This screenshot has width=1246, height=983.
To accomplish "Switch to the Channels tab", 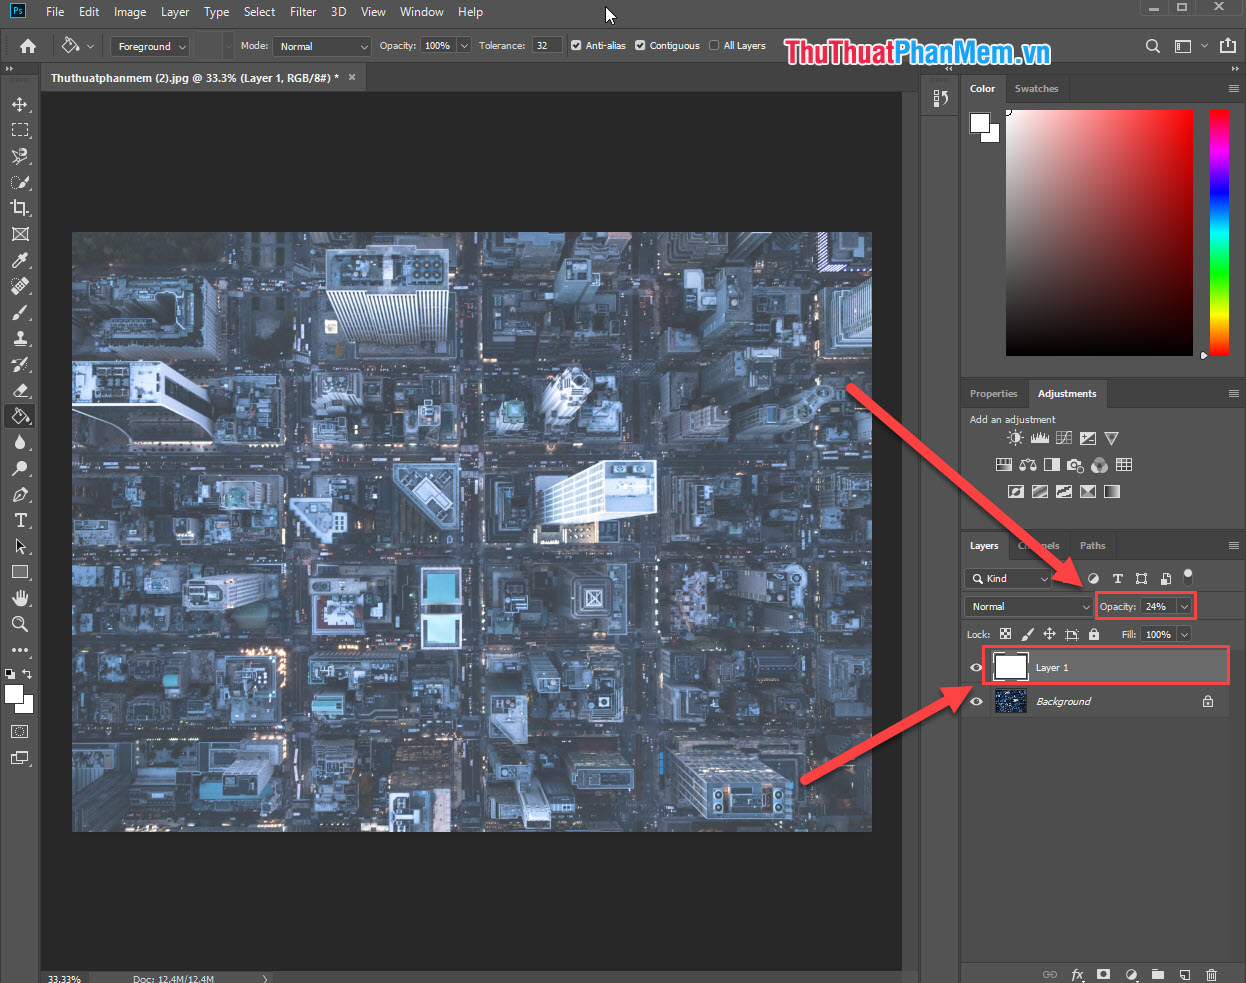I will [1038, 545].
